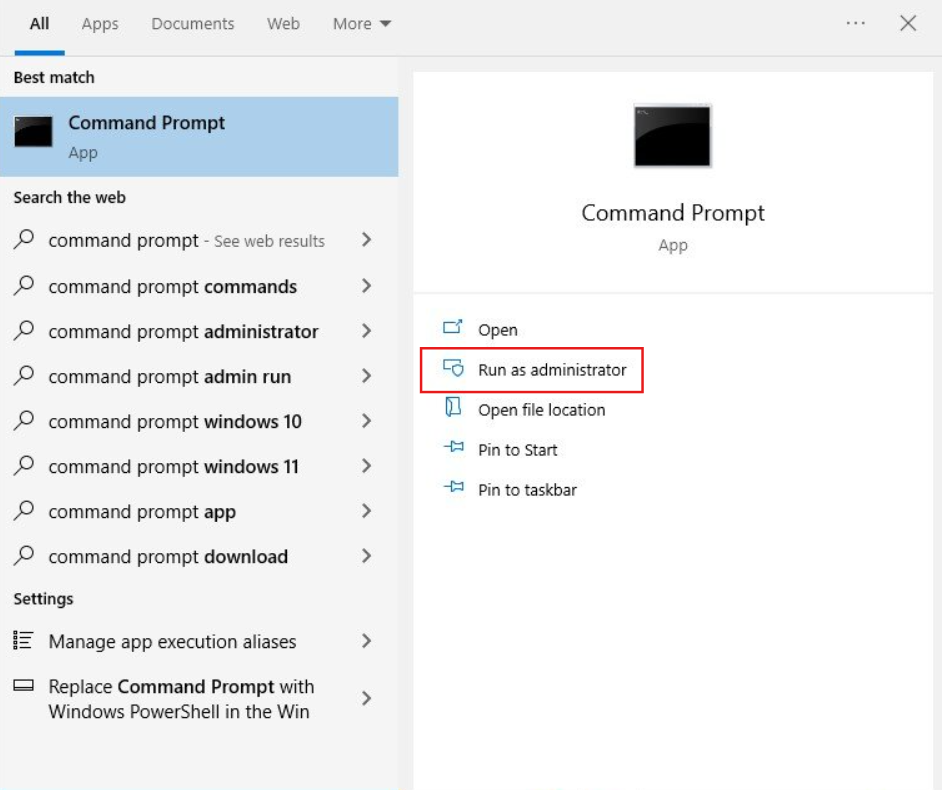Click the large Command Prompt icon in preview

(x=672, y=136)
